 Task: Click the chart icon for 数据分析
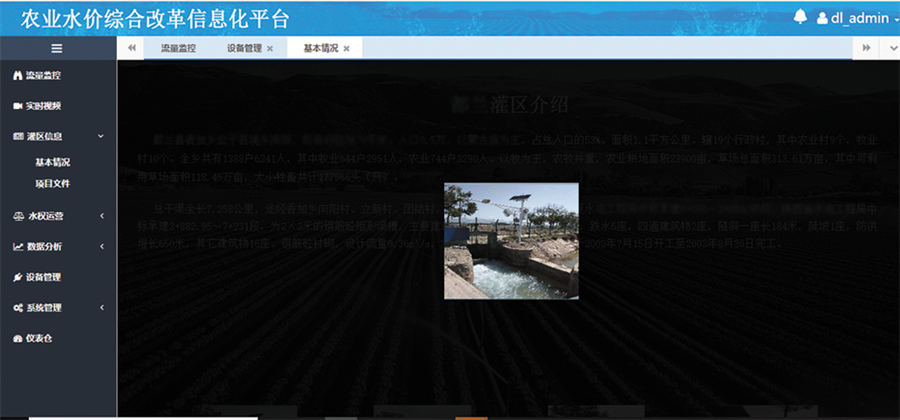[x=18, y=246]
